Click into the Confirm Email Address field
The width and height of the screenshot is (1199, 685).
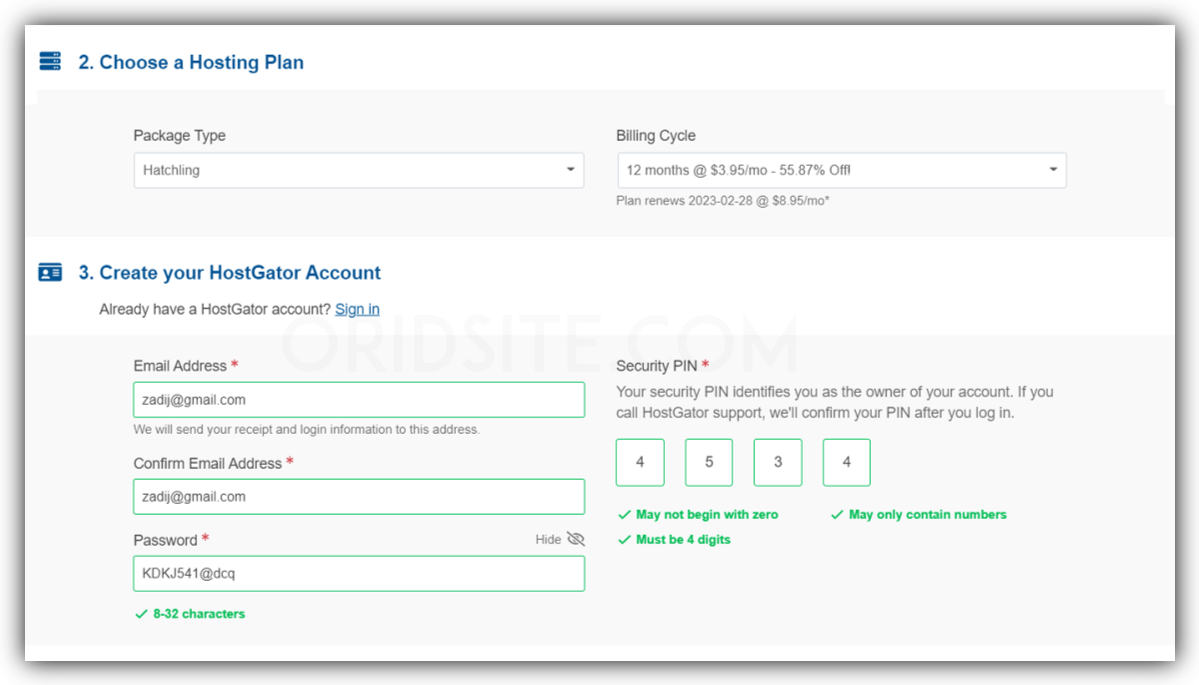coord(359,497)
